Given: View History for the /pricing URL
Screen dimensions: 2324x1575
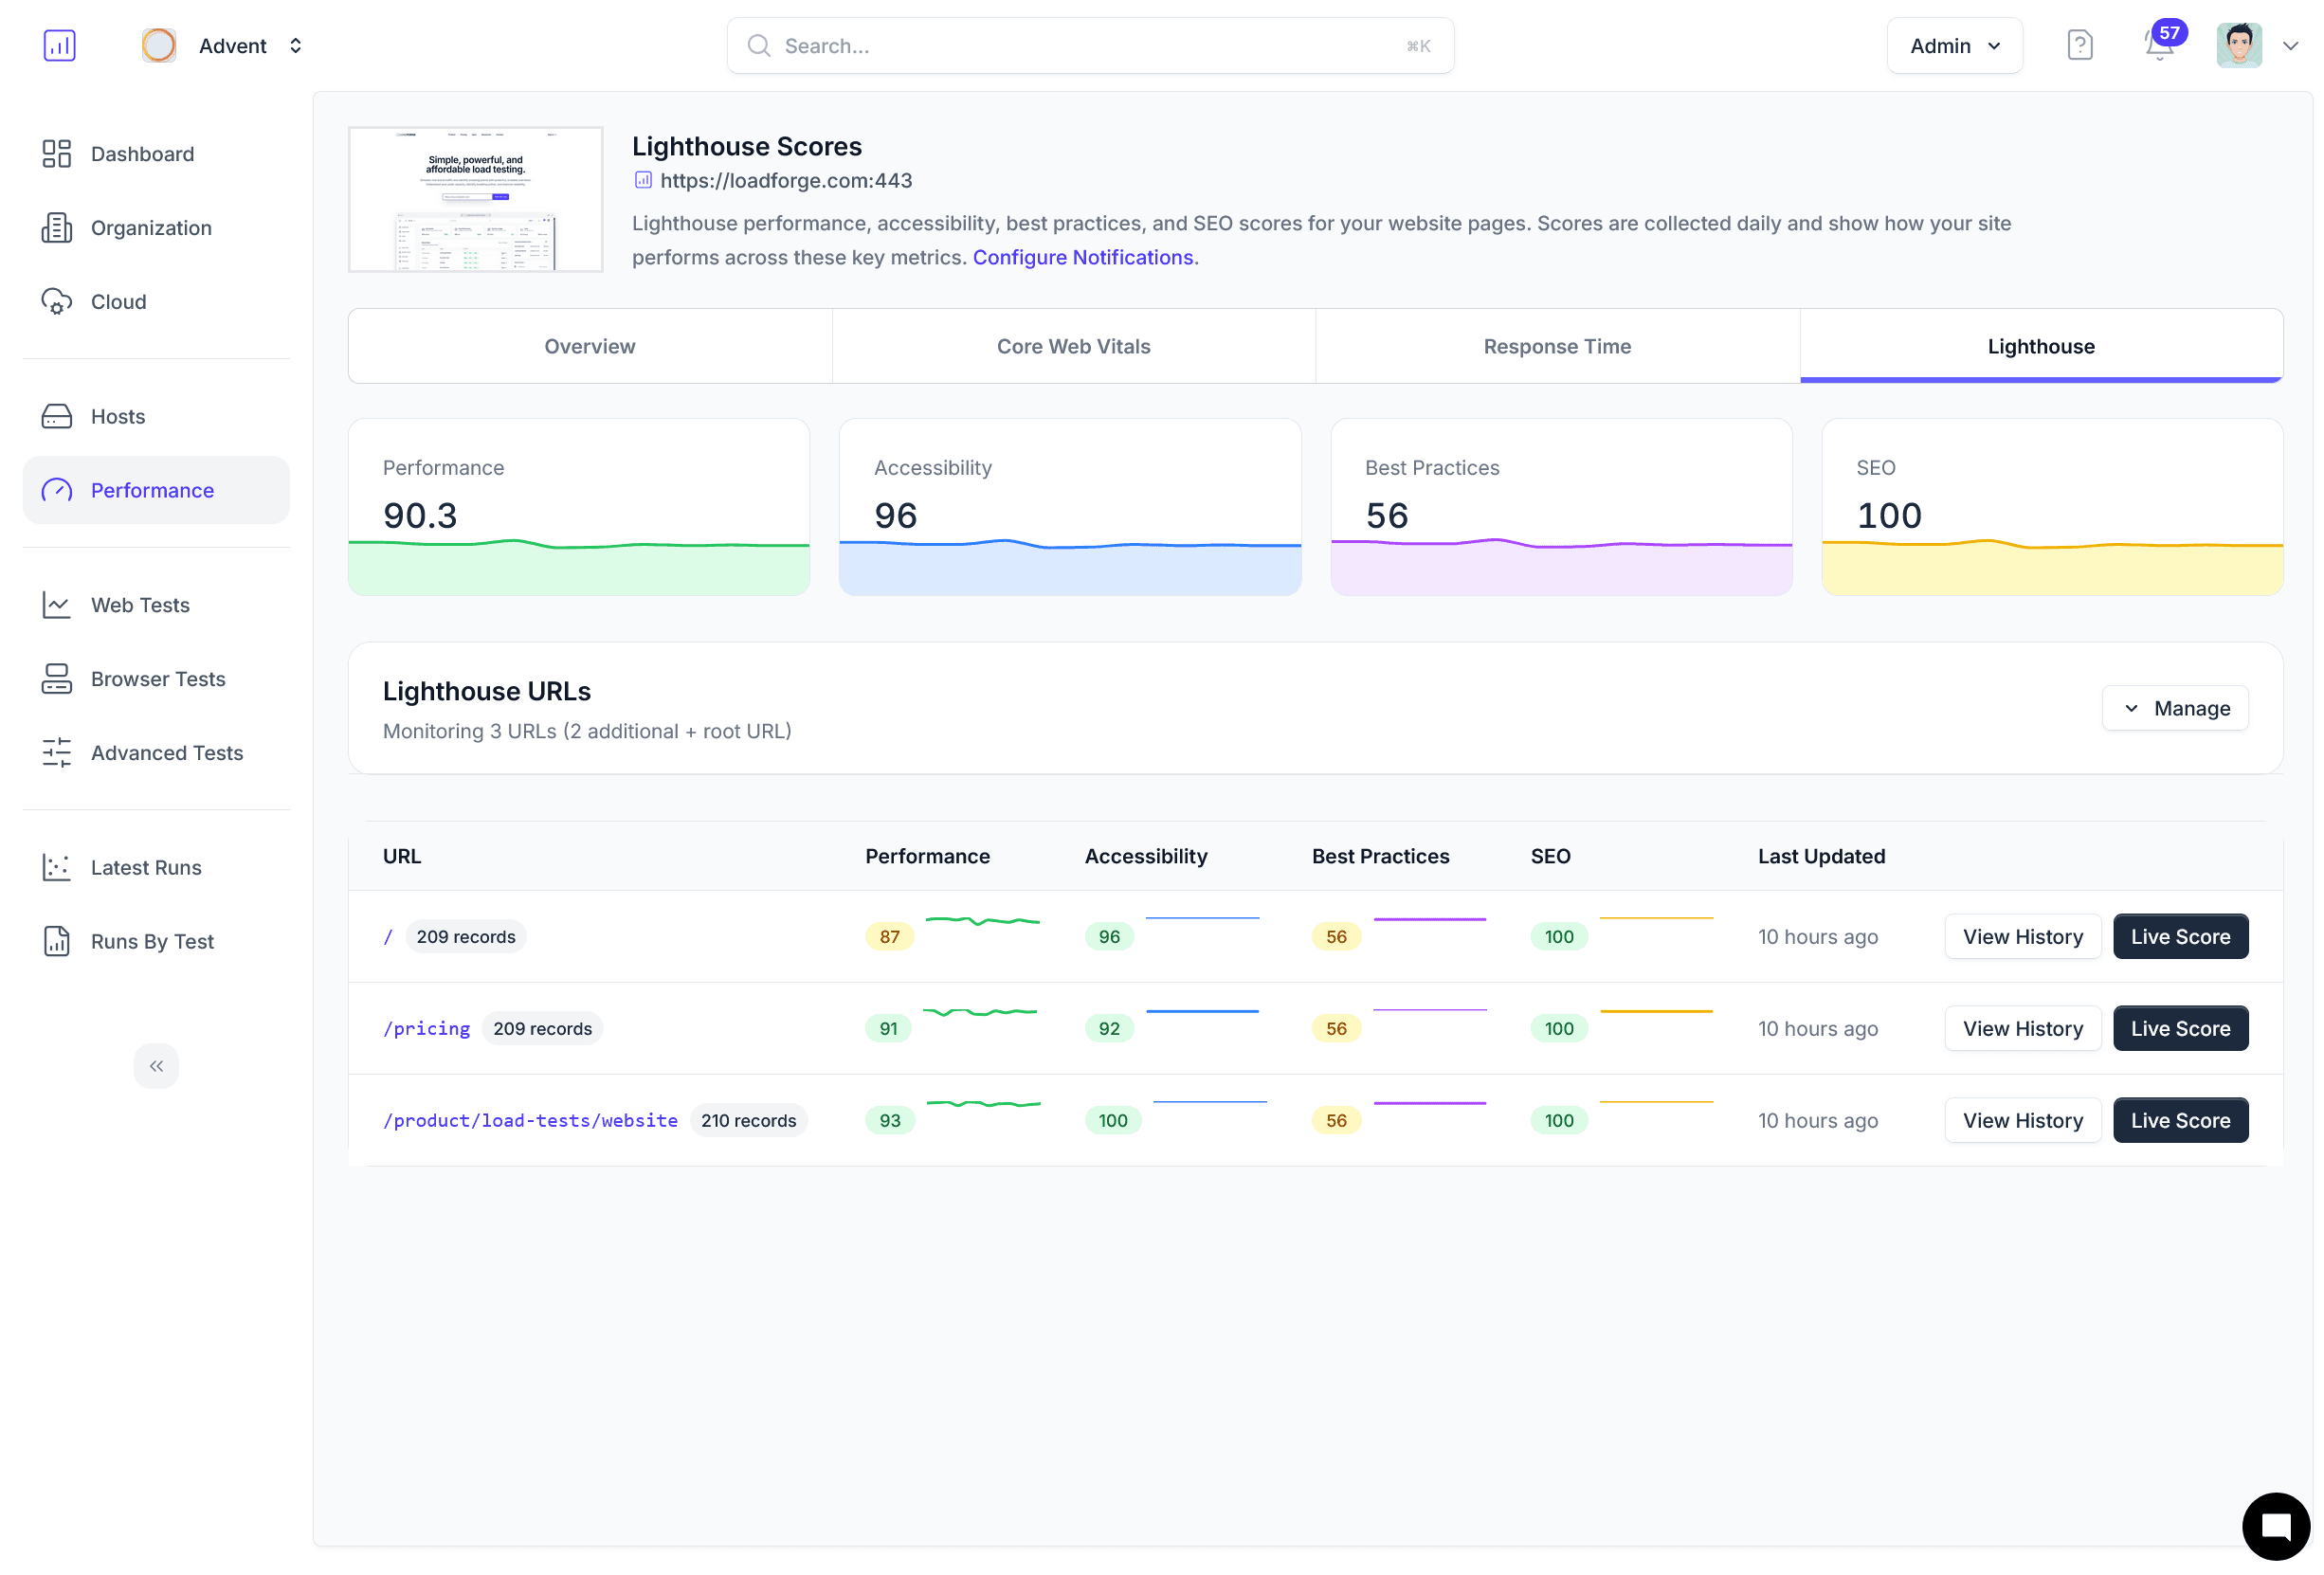Looking at the screenshot, I should (x=2022, y=1028).
